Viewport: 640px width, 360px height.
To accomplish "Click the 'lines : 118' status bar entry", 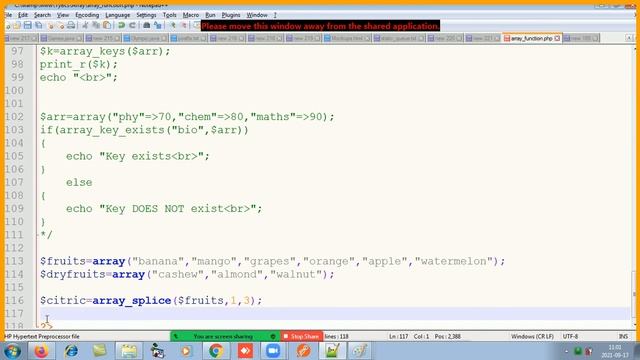I will pos(337,336).
